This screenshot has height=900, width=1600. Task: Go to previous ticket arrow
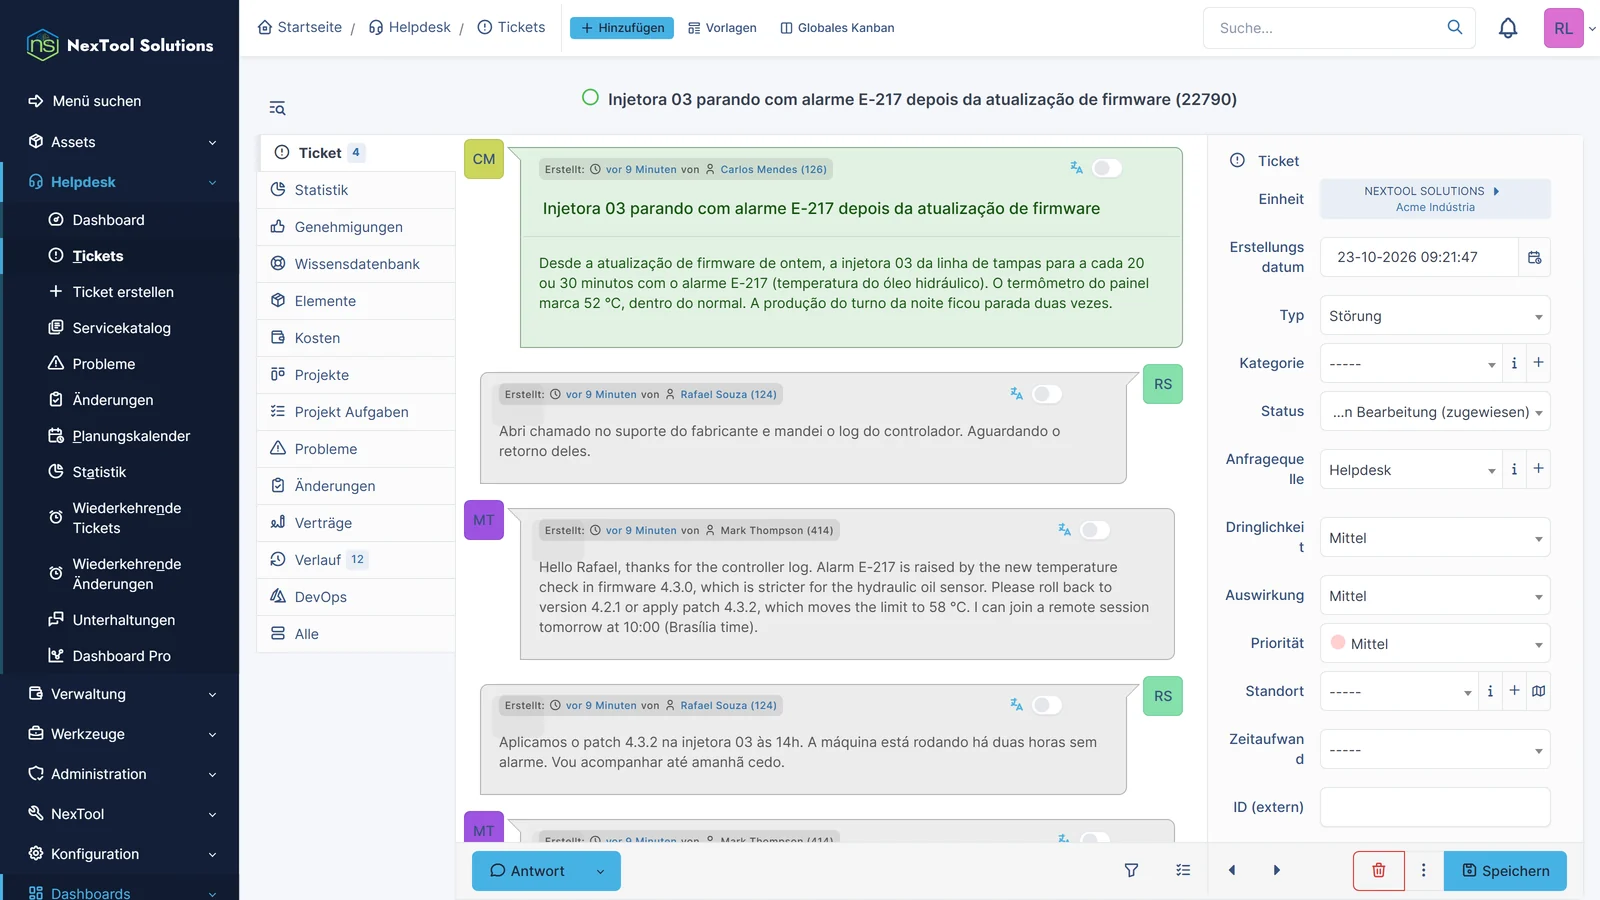click(1232, 870)
